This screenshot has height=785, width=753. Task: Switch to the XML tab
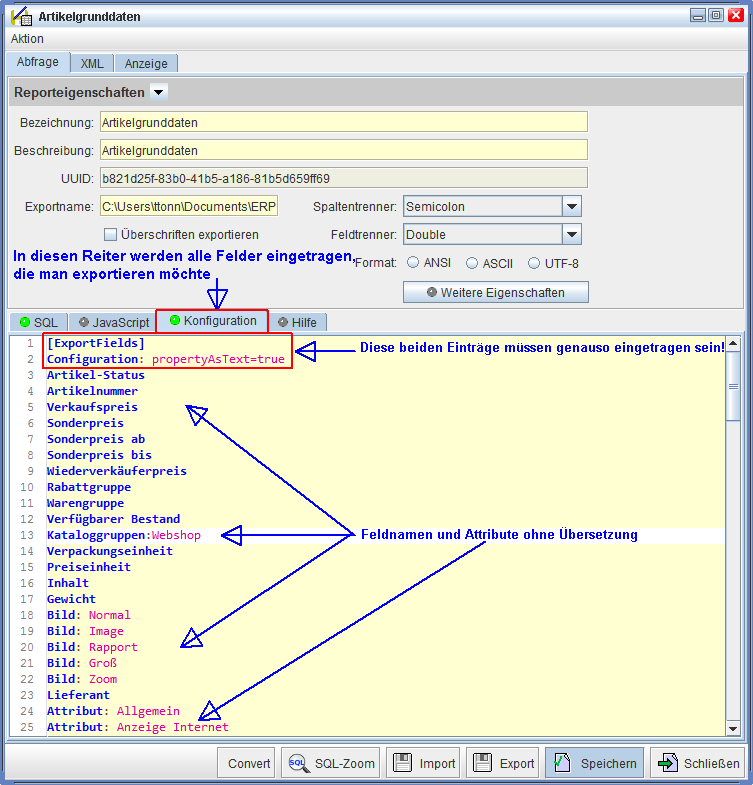(92, 63)
